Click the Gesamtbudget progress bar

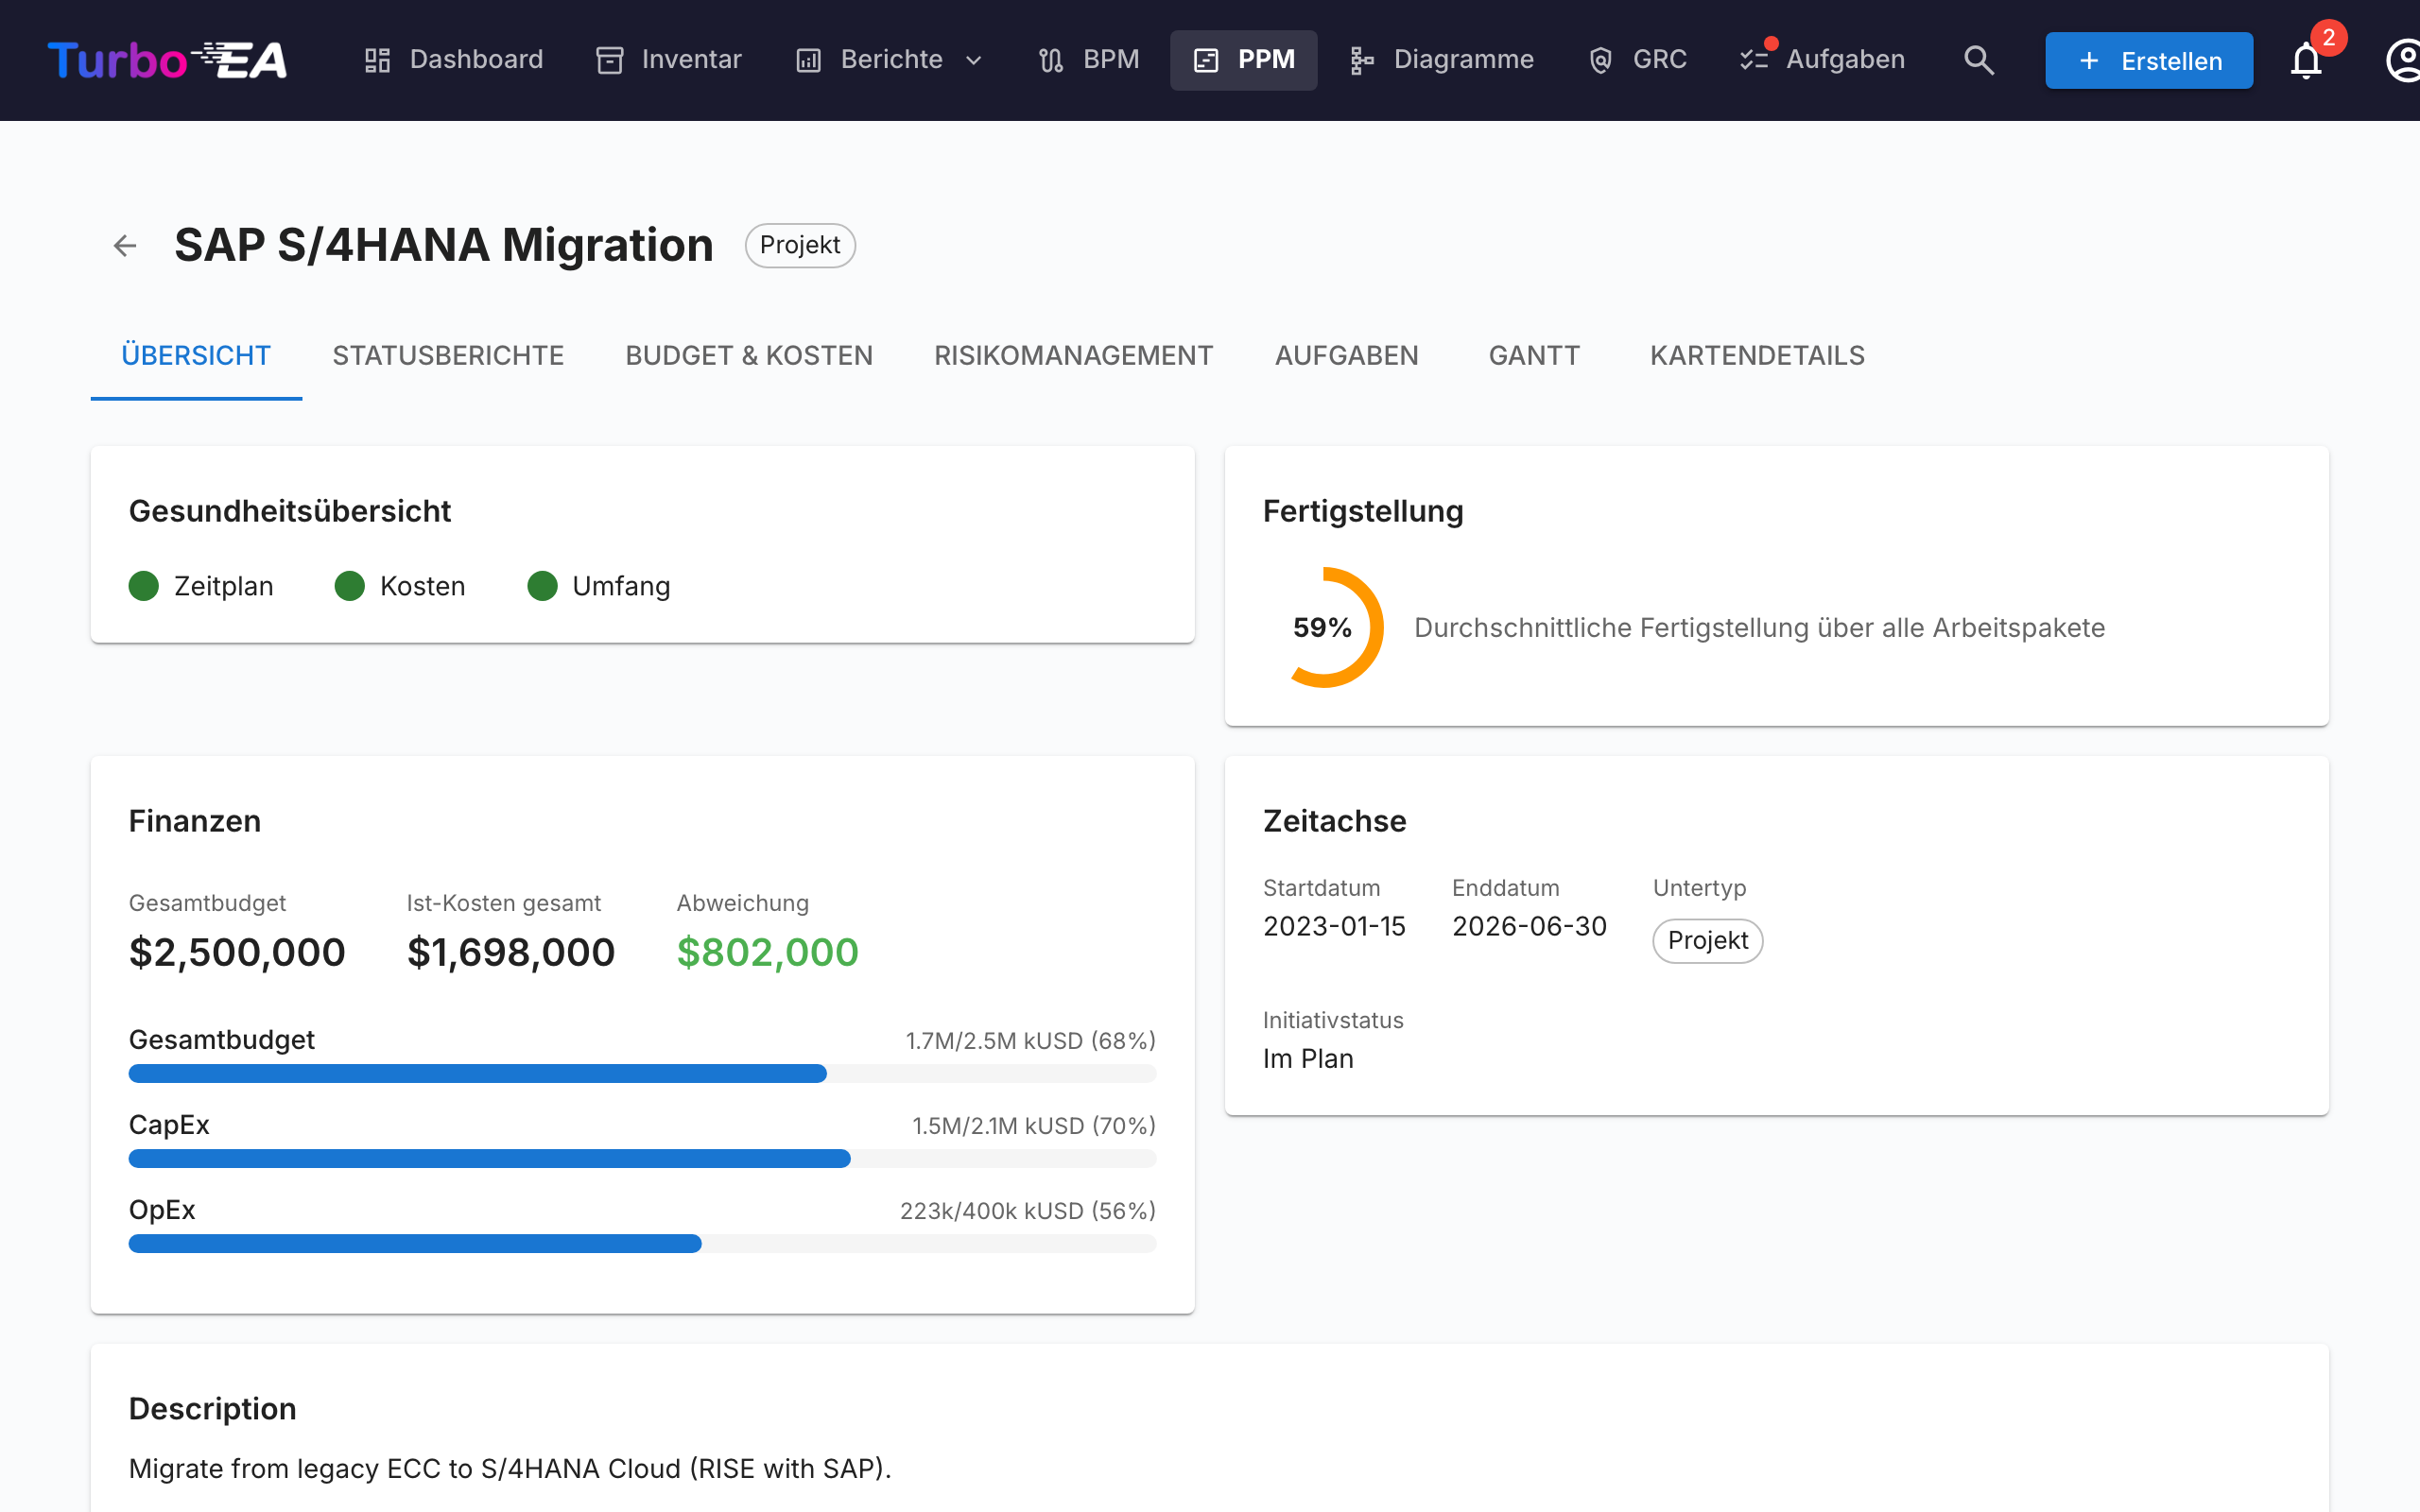tap(642, 1074)
